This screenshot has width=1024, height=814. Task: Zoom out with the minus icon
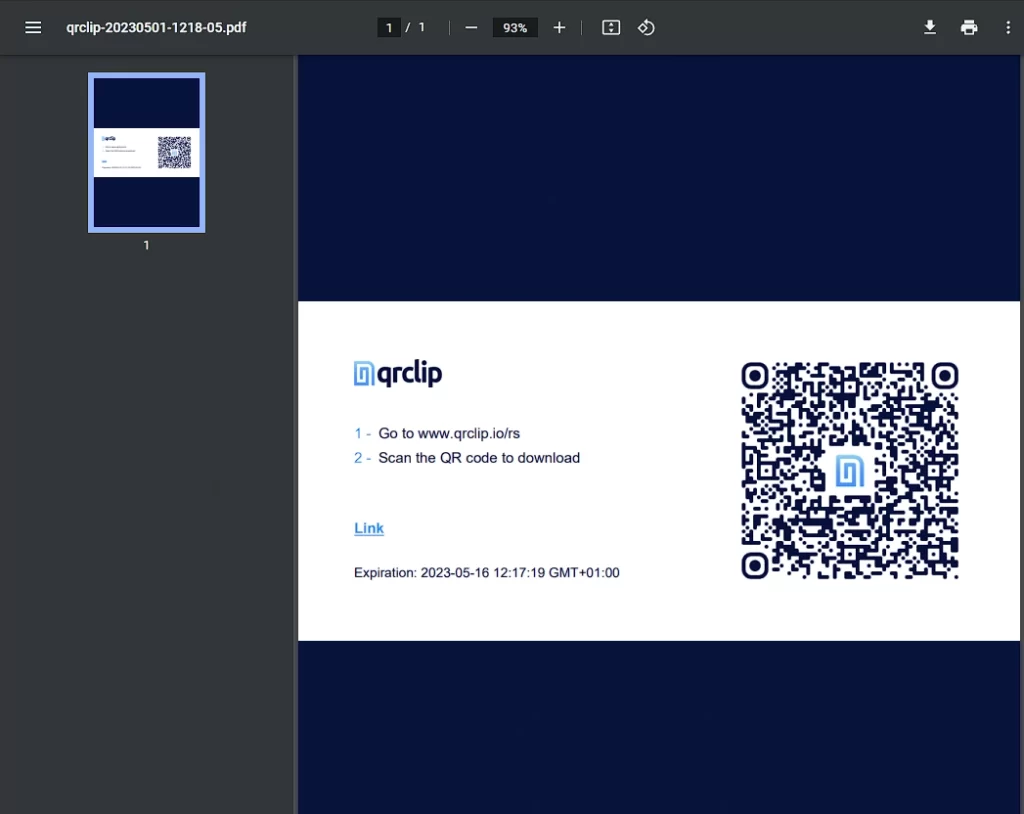pos(471,27)
